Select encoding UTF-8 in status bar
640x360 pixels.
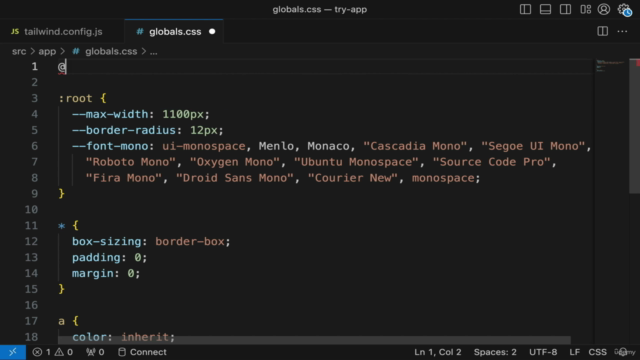[x=543, y=352]
